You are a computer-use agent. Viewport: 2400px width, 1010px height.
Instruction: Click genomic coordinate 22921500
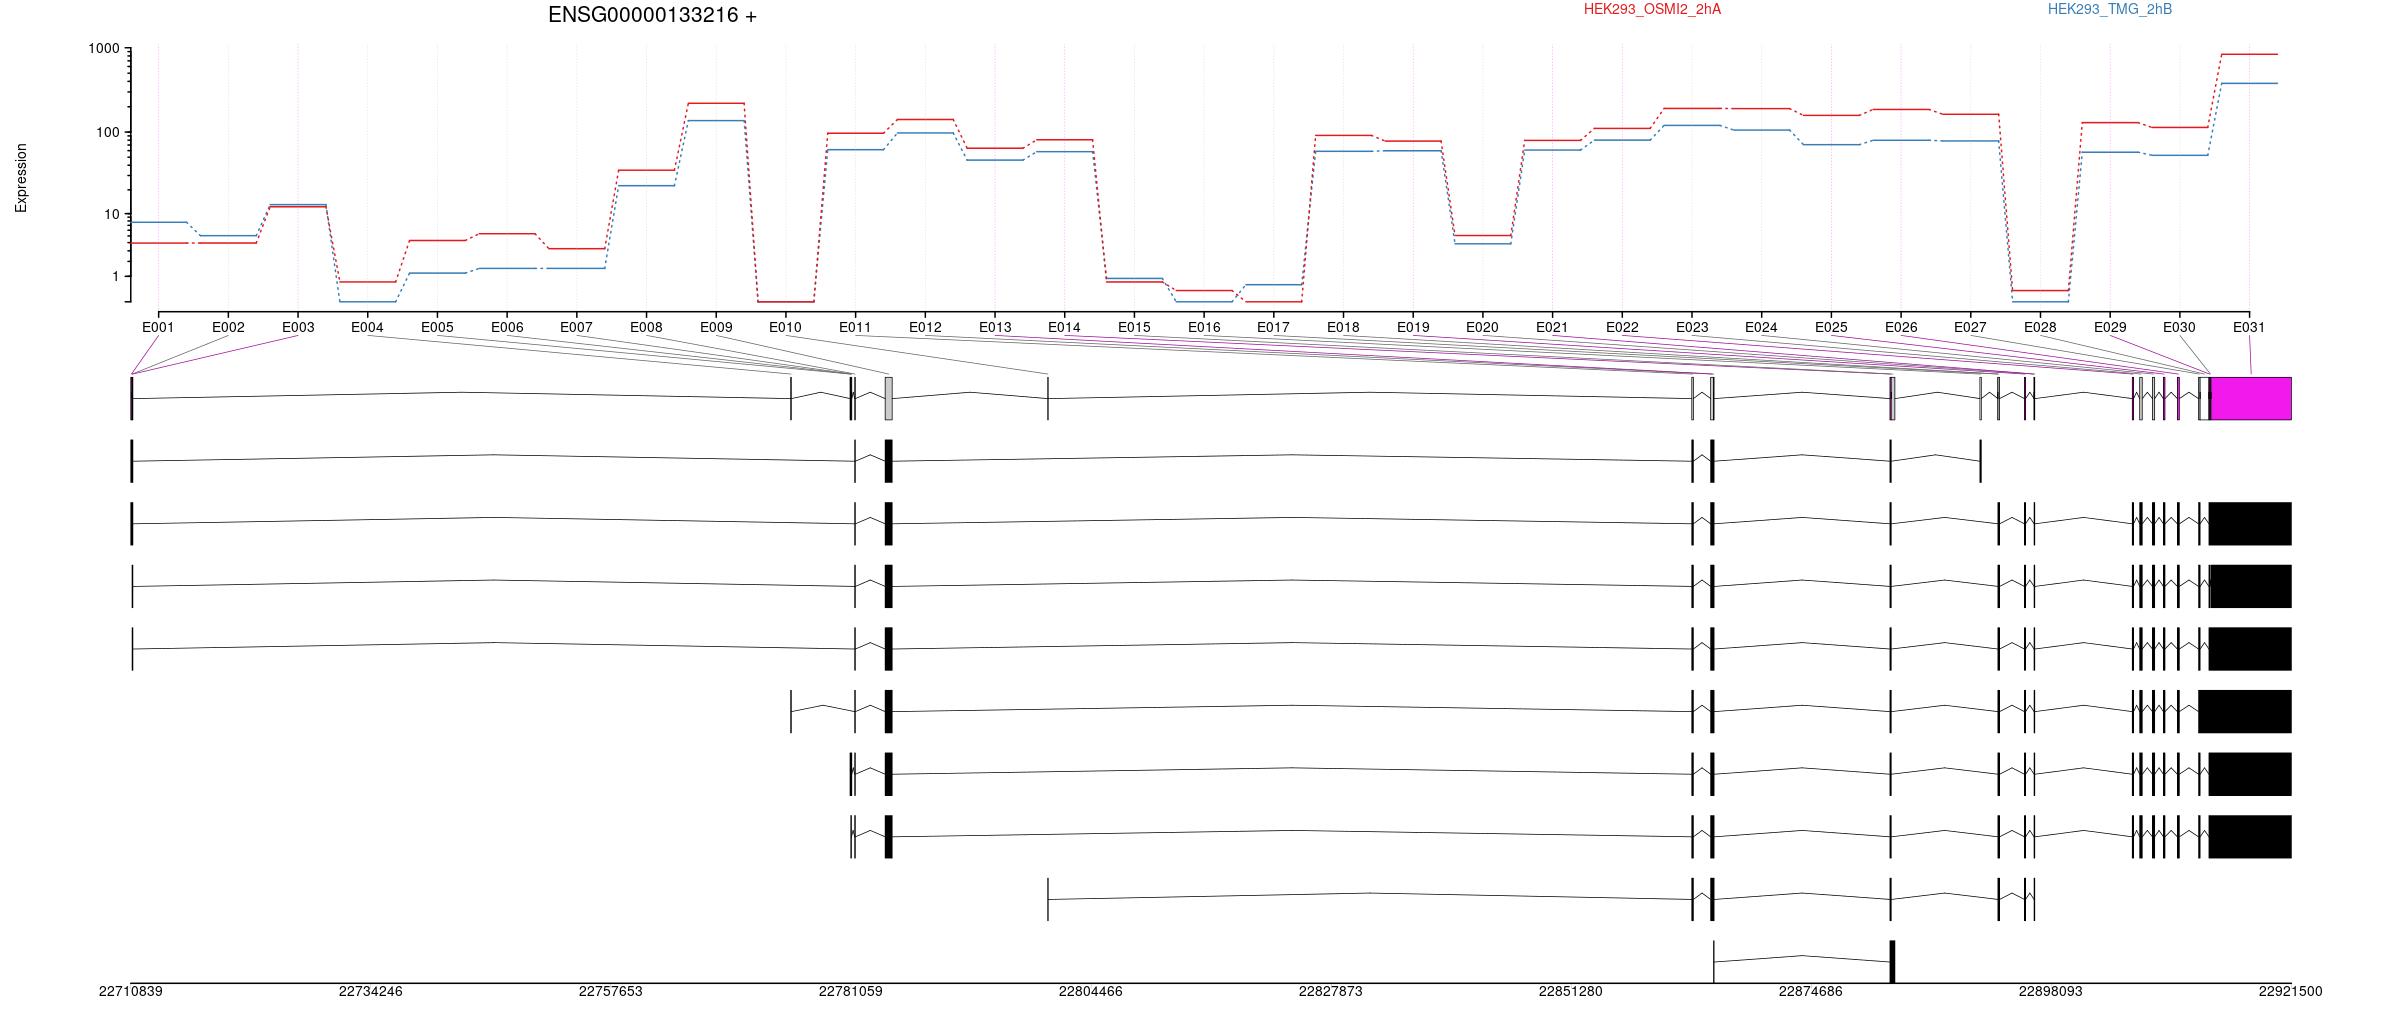2291,991
